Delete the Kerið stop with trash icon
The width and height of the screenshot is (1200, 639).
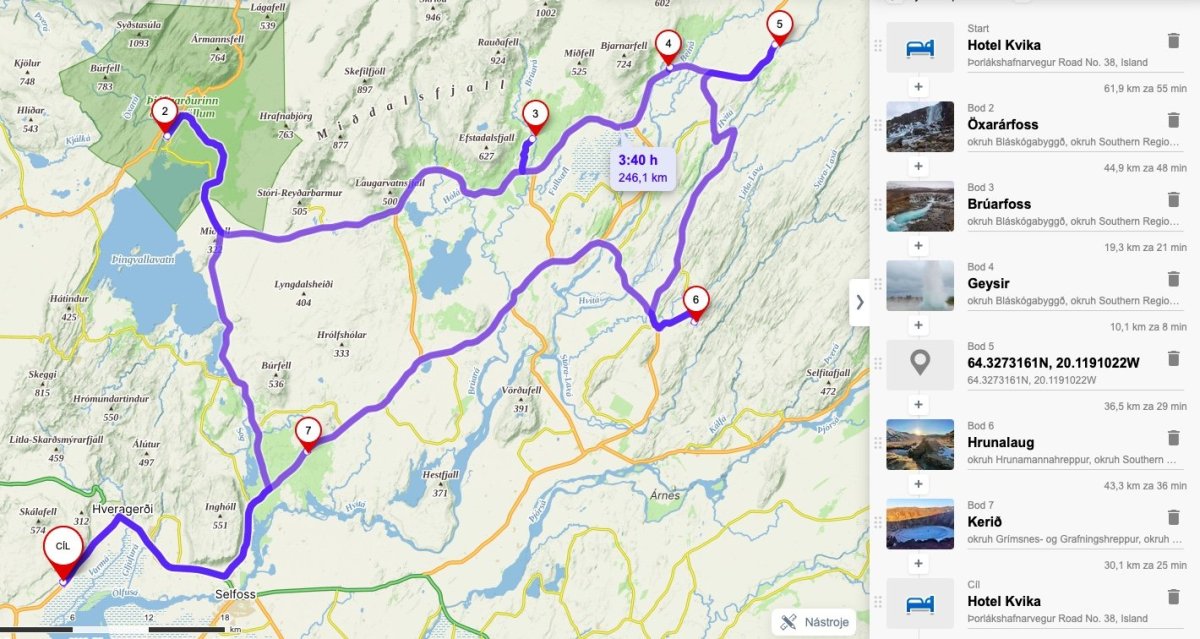coord(1174,517)
